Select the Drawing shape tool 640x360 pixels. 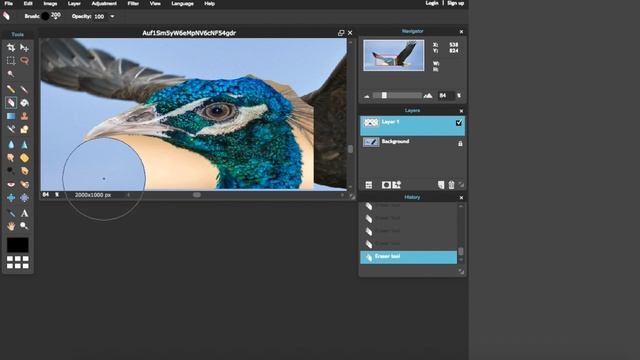click(24, 129)
